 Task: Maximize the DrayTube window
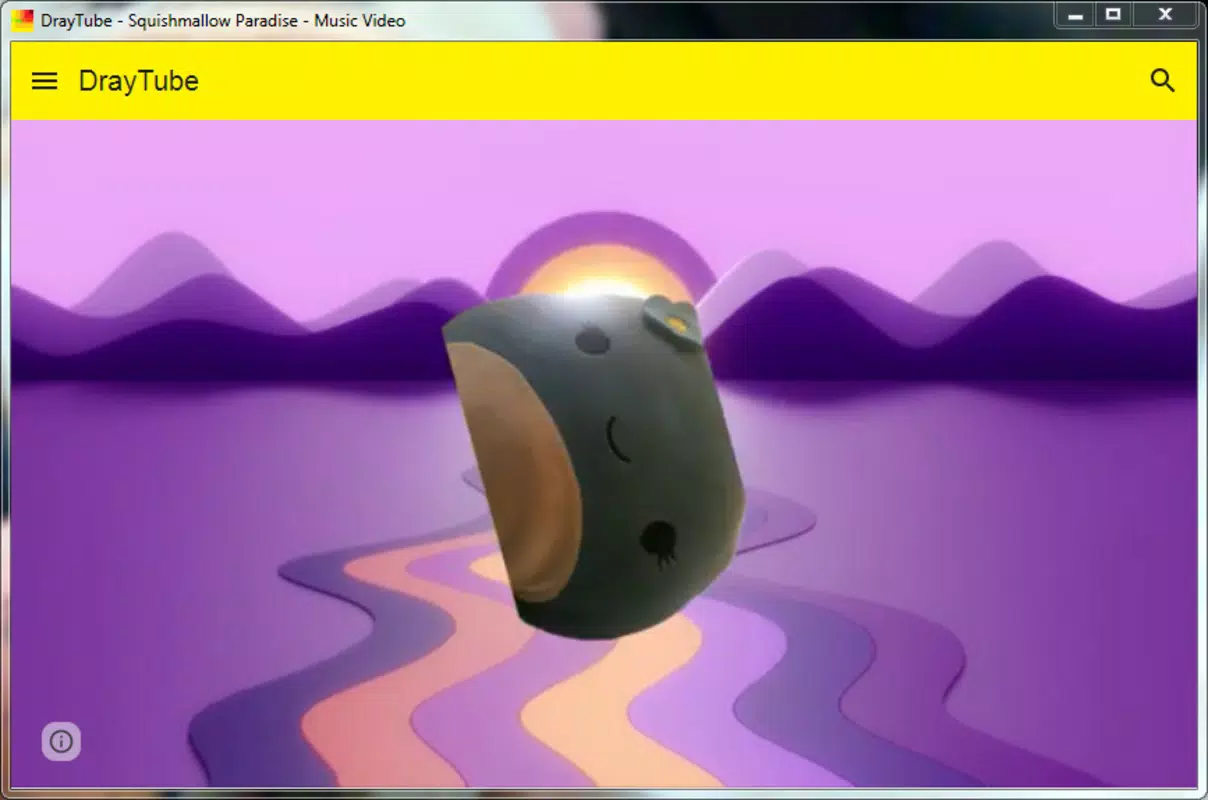[1113, 15]
